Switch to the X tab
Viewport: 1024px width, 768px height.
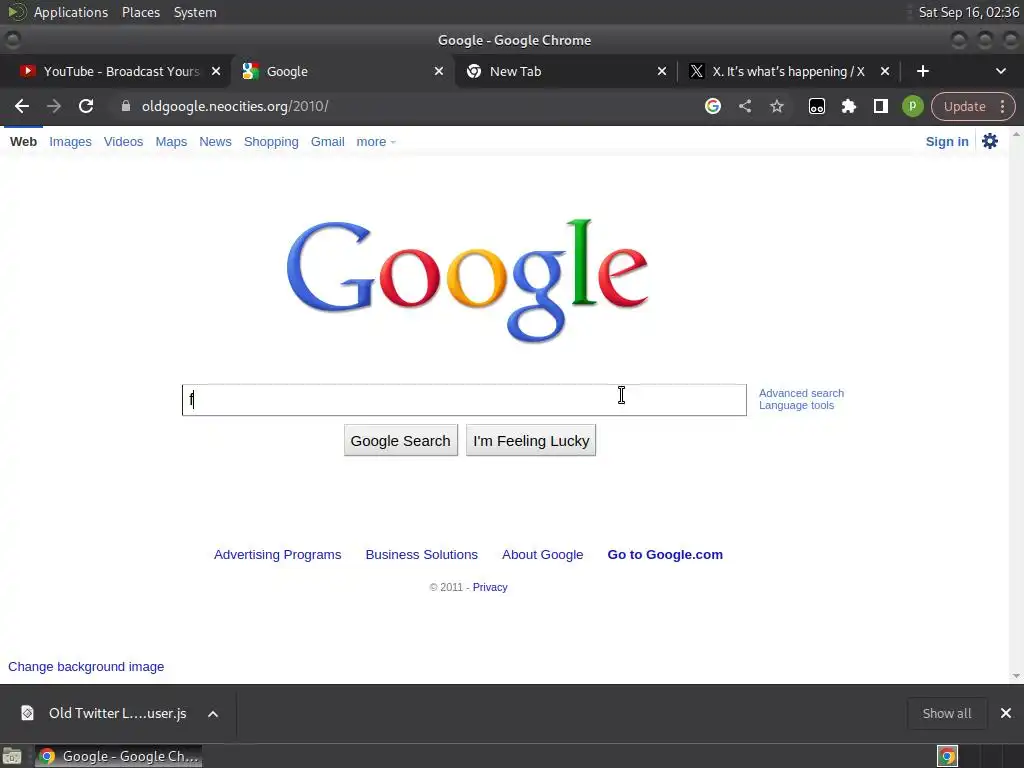pyautogui.click(x=788, y=71)
